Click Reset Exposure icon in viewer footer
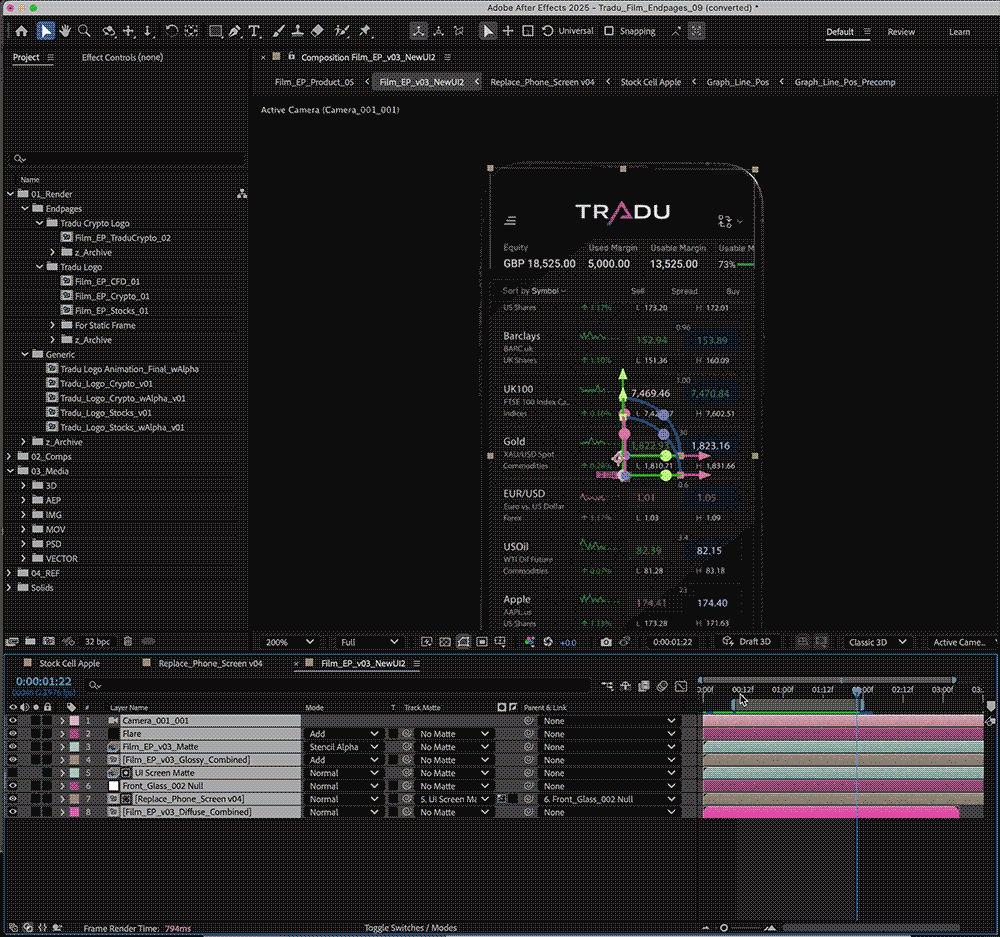Viewport: 1000px width, 937px height. coord(548,642)
